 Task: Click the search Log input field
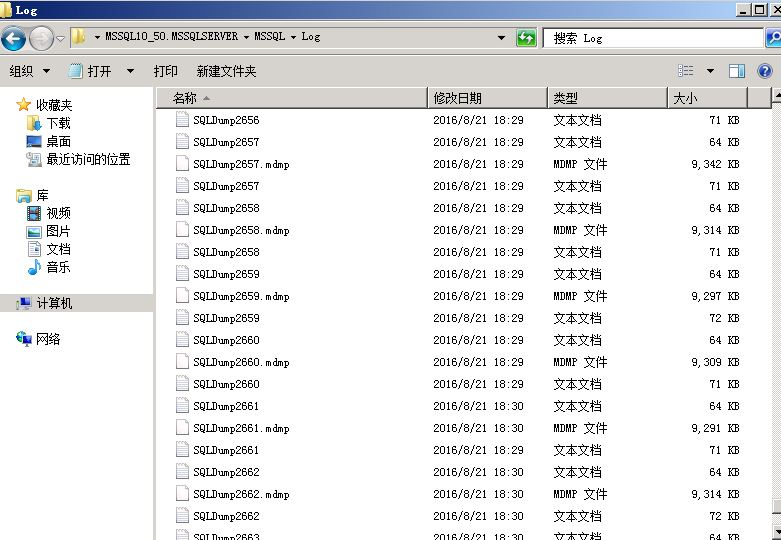pyautogui.click(x=653, y=38)
